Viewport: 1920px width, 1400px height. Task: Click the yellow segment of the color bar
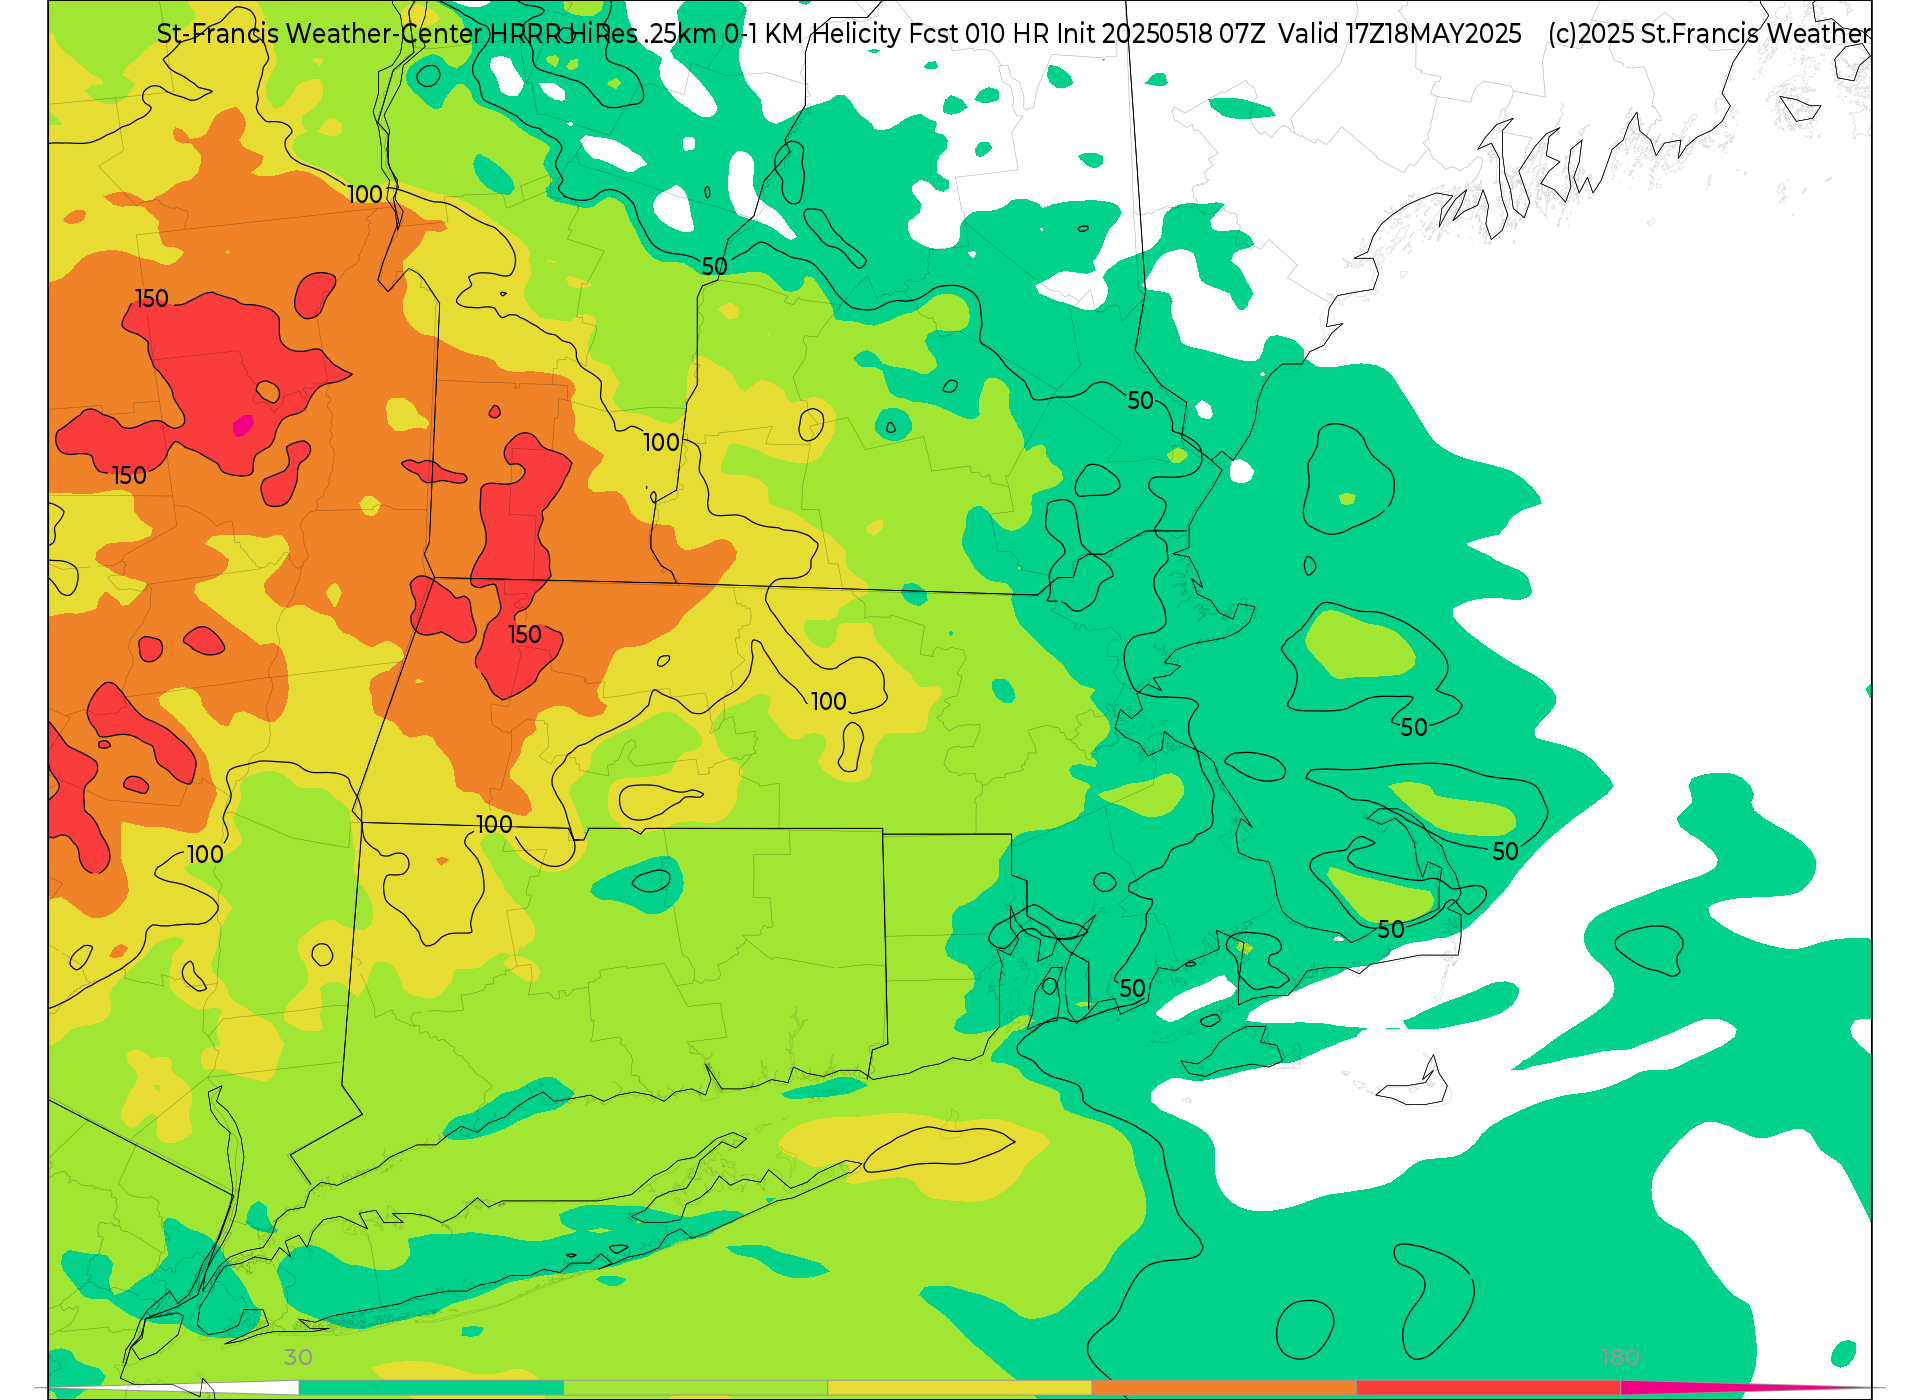(x=960, y=1387)
